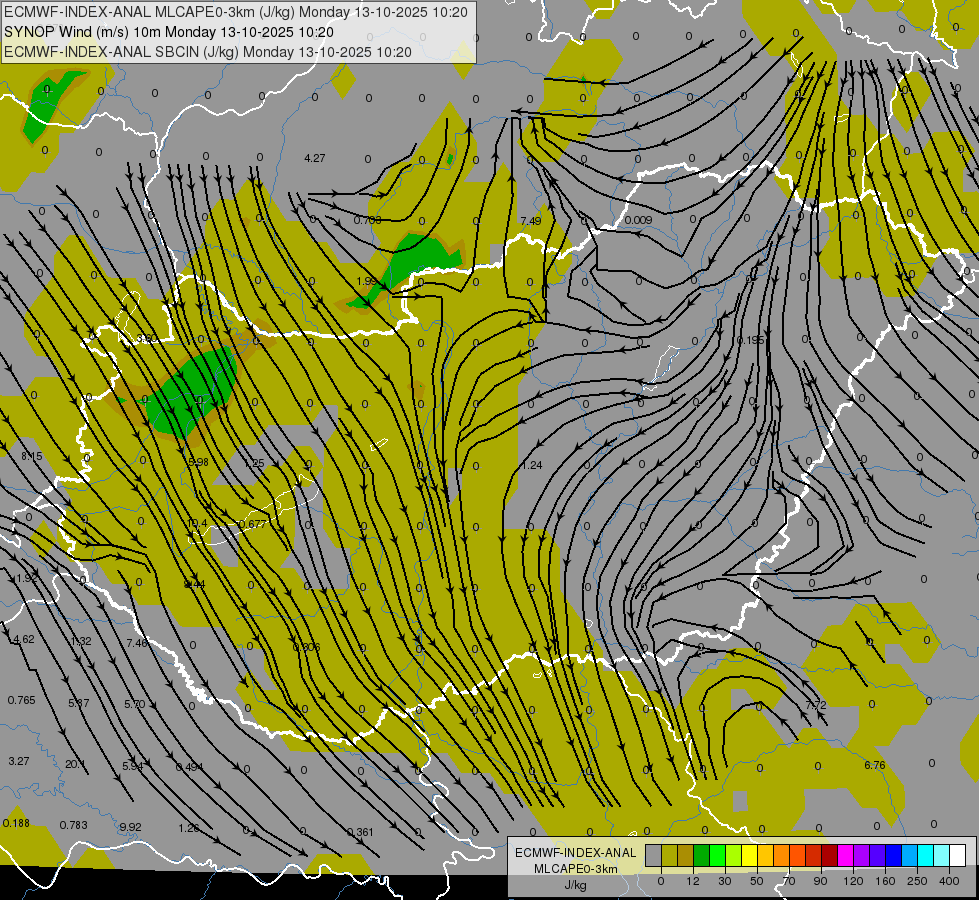
Task: Click the map value 9.92
Action: [x=130, y=827]
